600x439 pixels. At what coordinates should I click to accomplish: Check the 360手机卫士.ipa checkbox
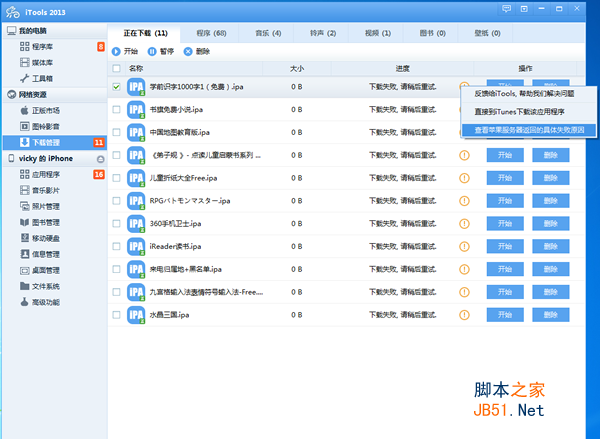coord(116,224)
